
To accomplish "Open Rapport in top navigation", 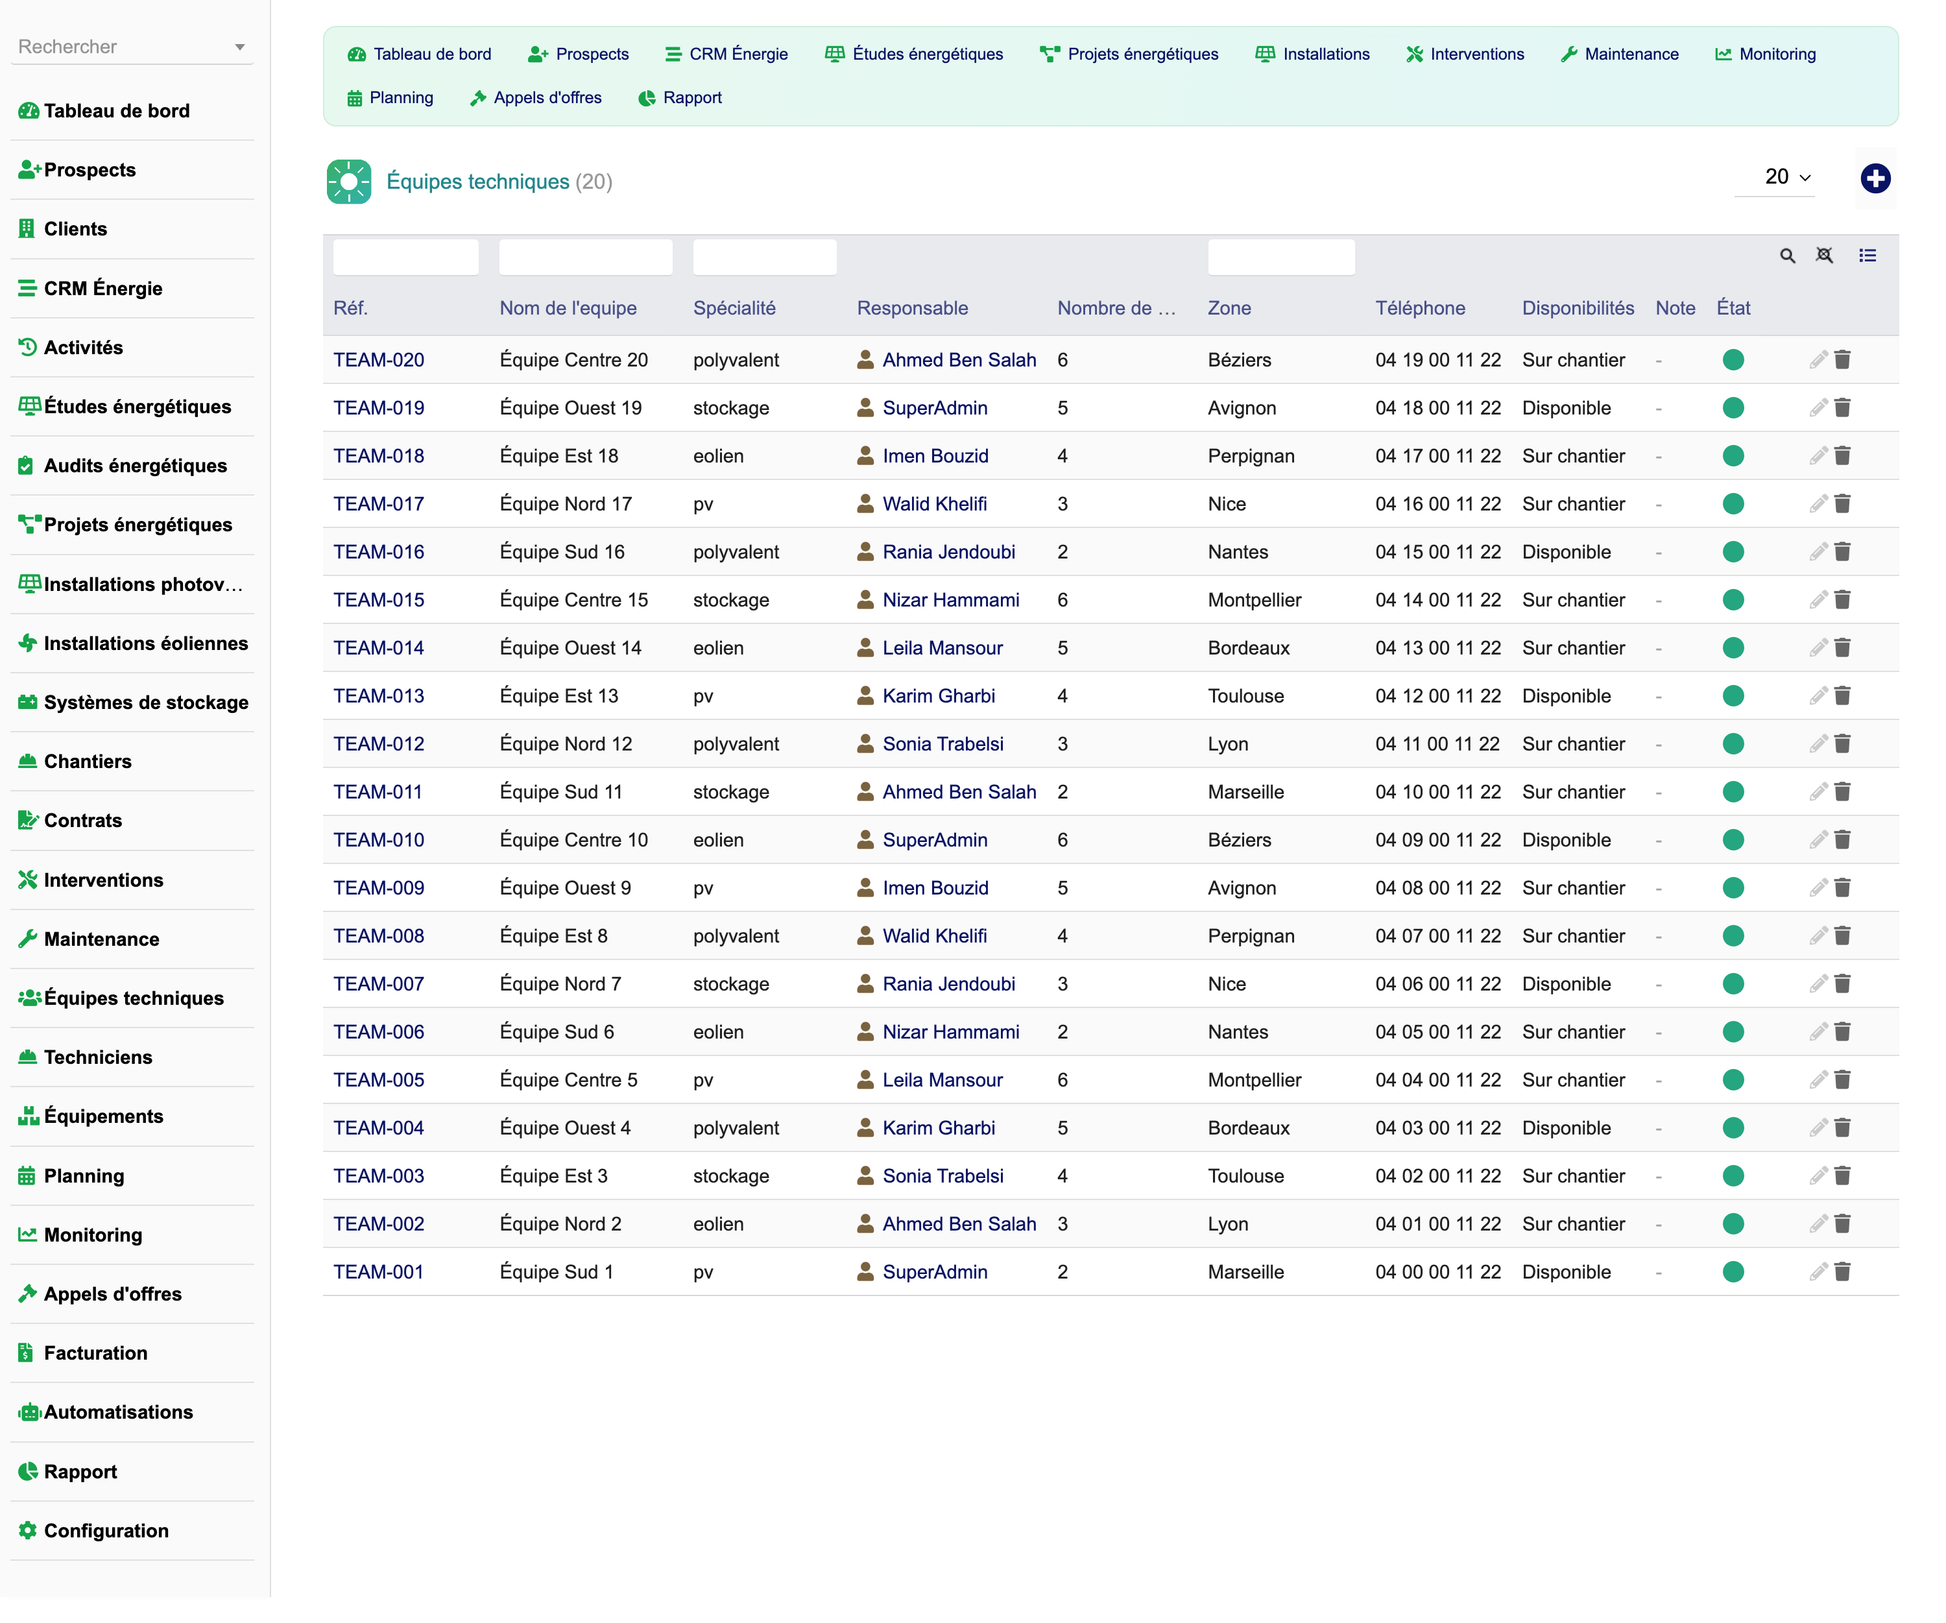I will pyautogui.click(x=680, y=98).
